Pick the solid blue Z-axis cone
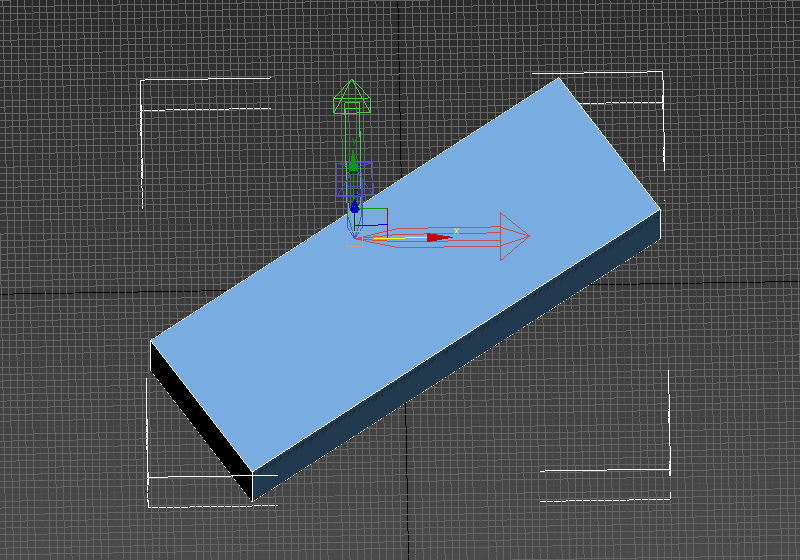800x560 pixels. [354, 207]
